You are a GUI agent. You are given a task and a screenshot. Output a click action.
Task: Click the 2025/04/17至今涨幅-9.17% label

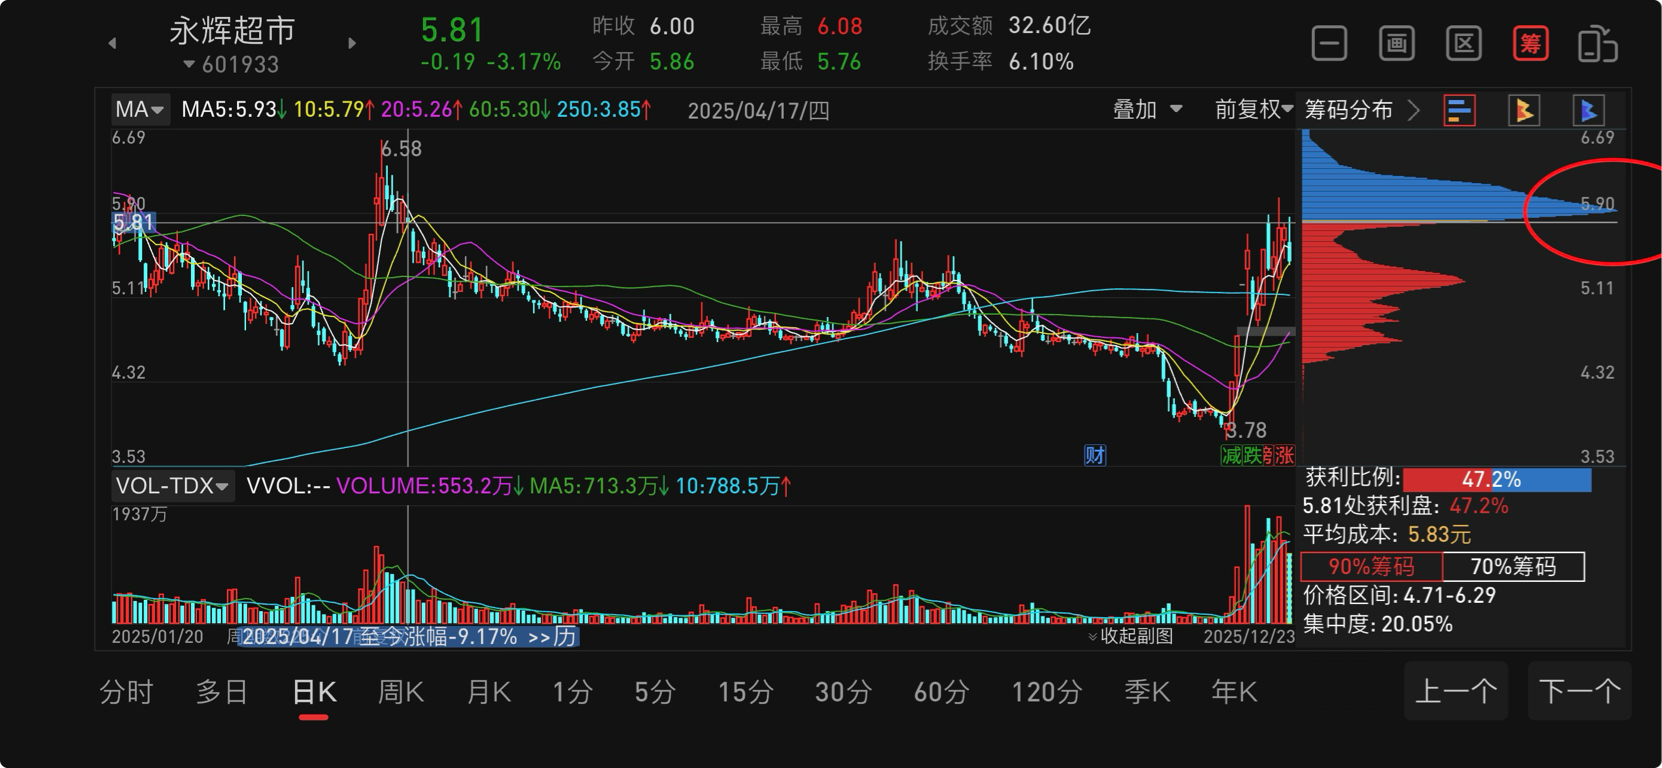(380, 637)
